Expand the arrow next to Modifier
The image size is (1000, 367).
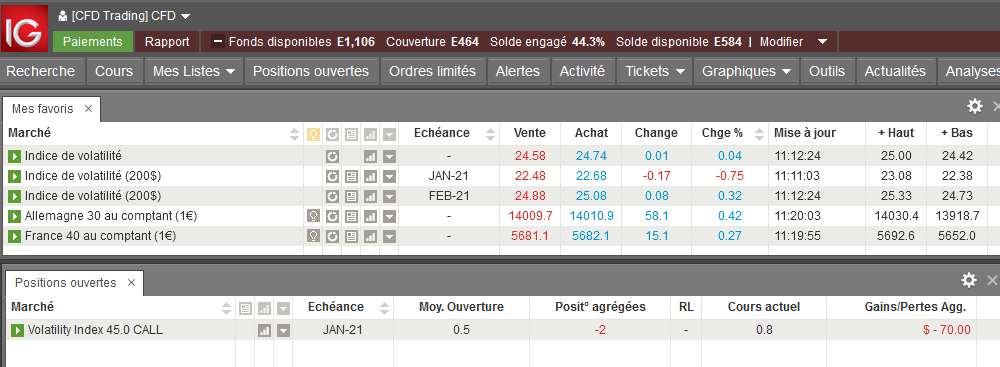[823, 42]
